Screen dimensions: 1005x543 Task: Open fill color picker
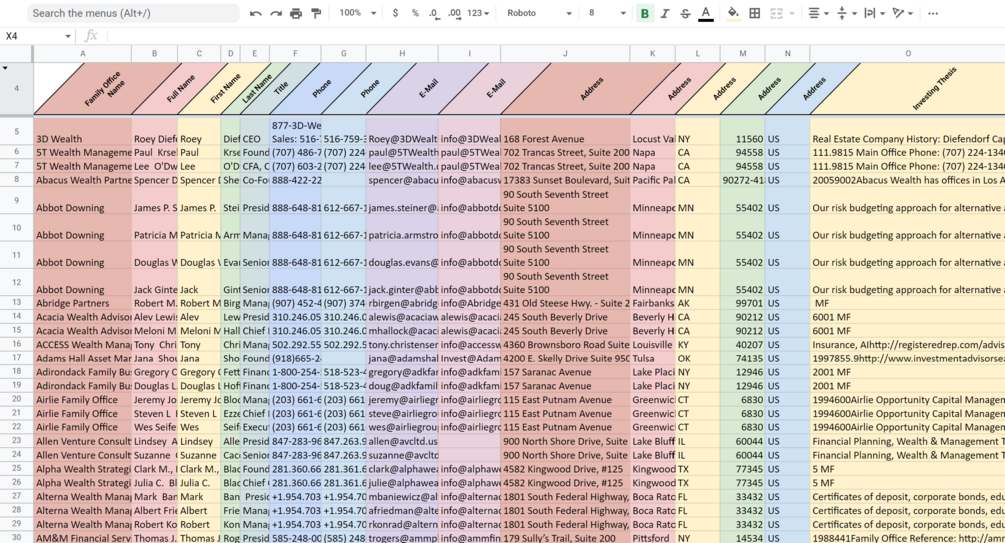click(733, 13)
